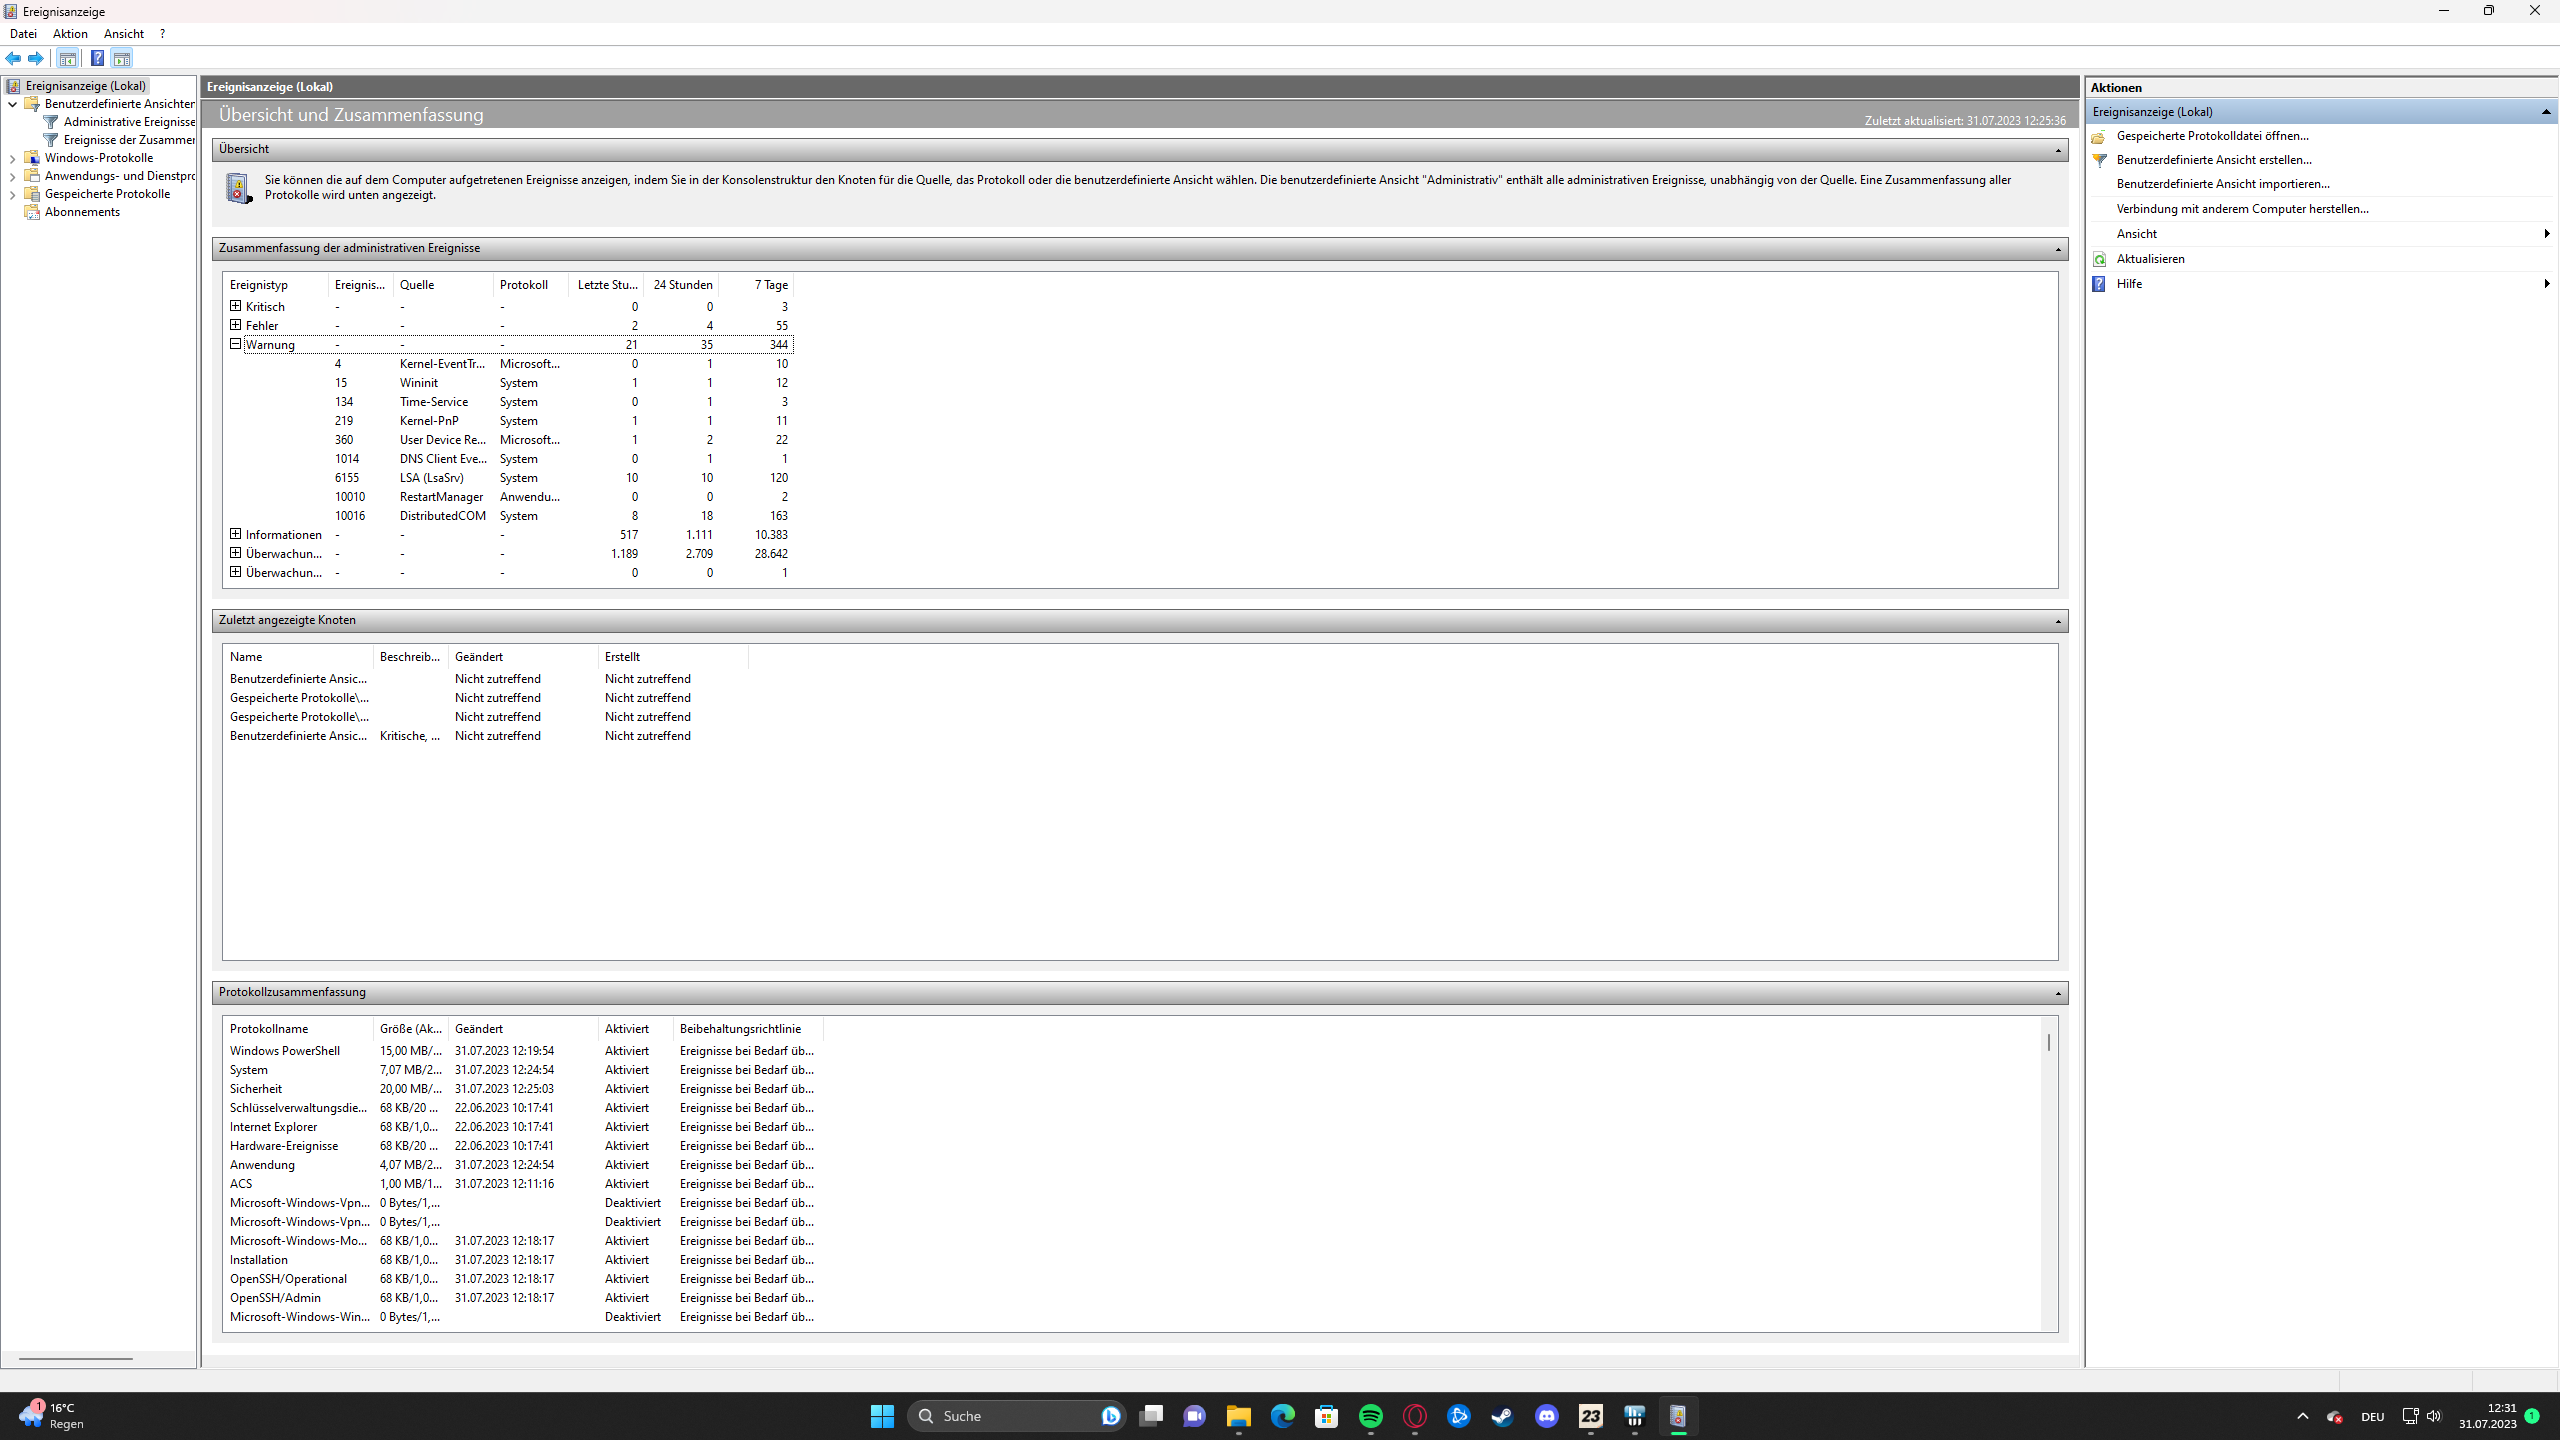2560x1440 pixels.
Task: Click Benutzerdefinierte Ansicht importieren in the actions pane
Action: [x=2223, y=183]
